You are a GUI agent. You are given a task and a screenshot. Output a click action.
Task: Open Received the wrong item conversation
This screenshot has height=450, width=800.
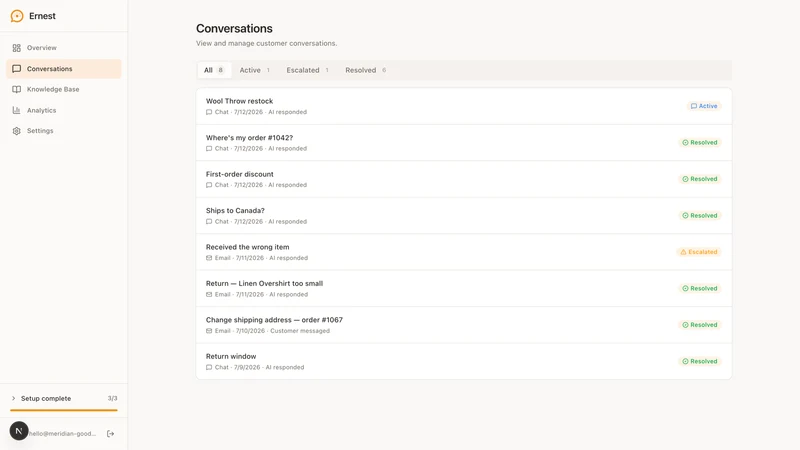[464, 252]
